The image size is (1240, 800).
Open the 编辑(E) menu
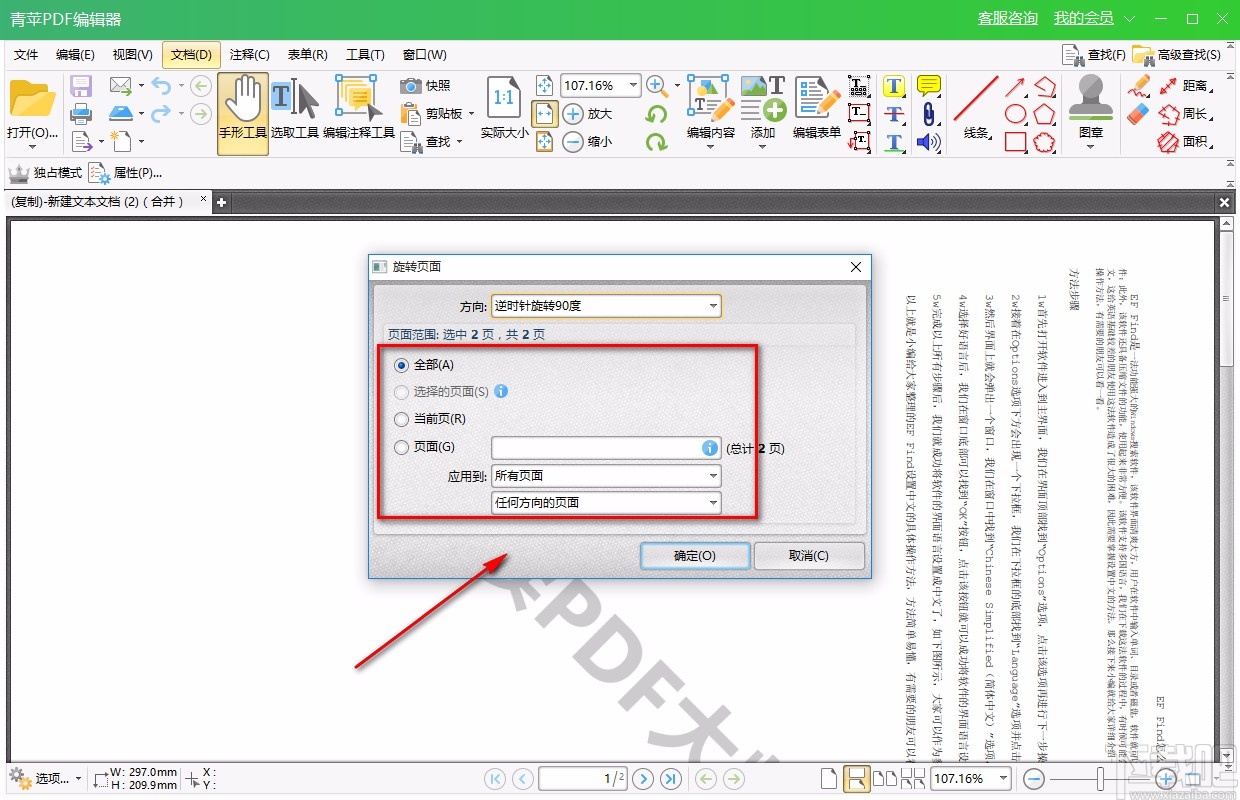pyautogui.click(x=75, y=55)
